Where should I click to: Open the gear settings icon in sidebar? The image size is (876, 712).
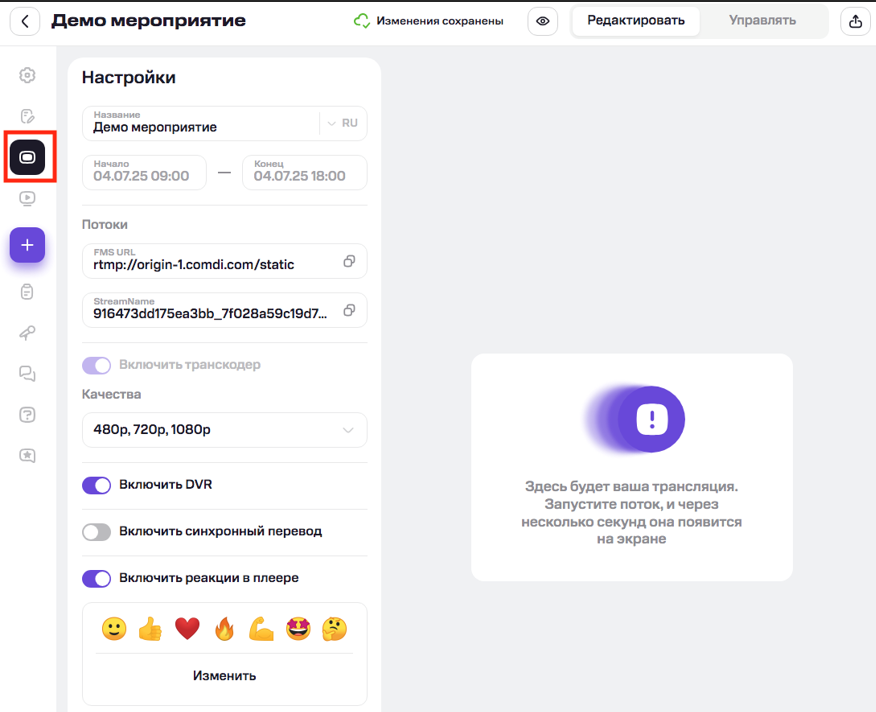coord(27,75)
